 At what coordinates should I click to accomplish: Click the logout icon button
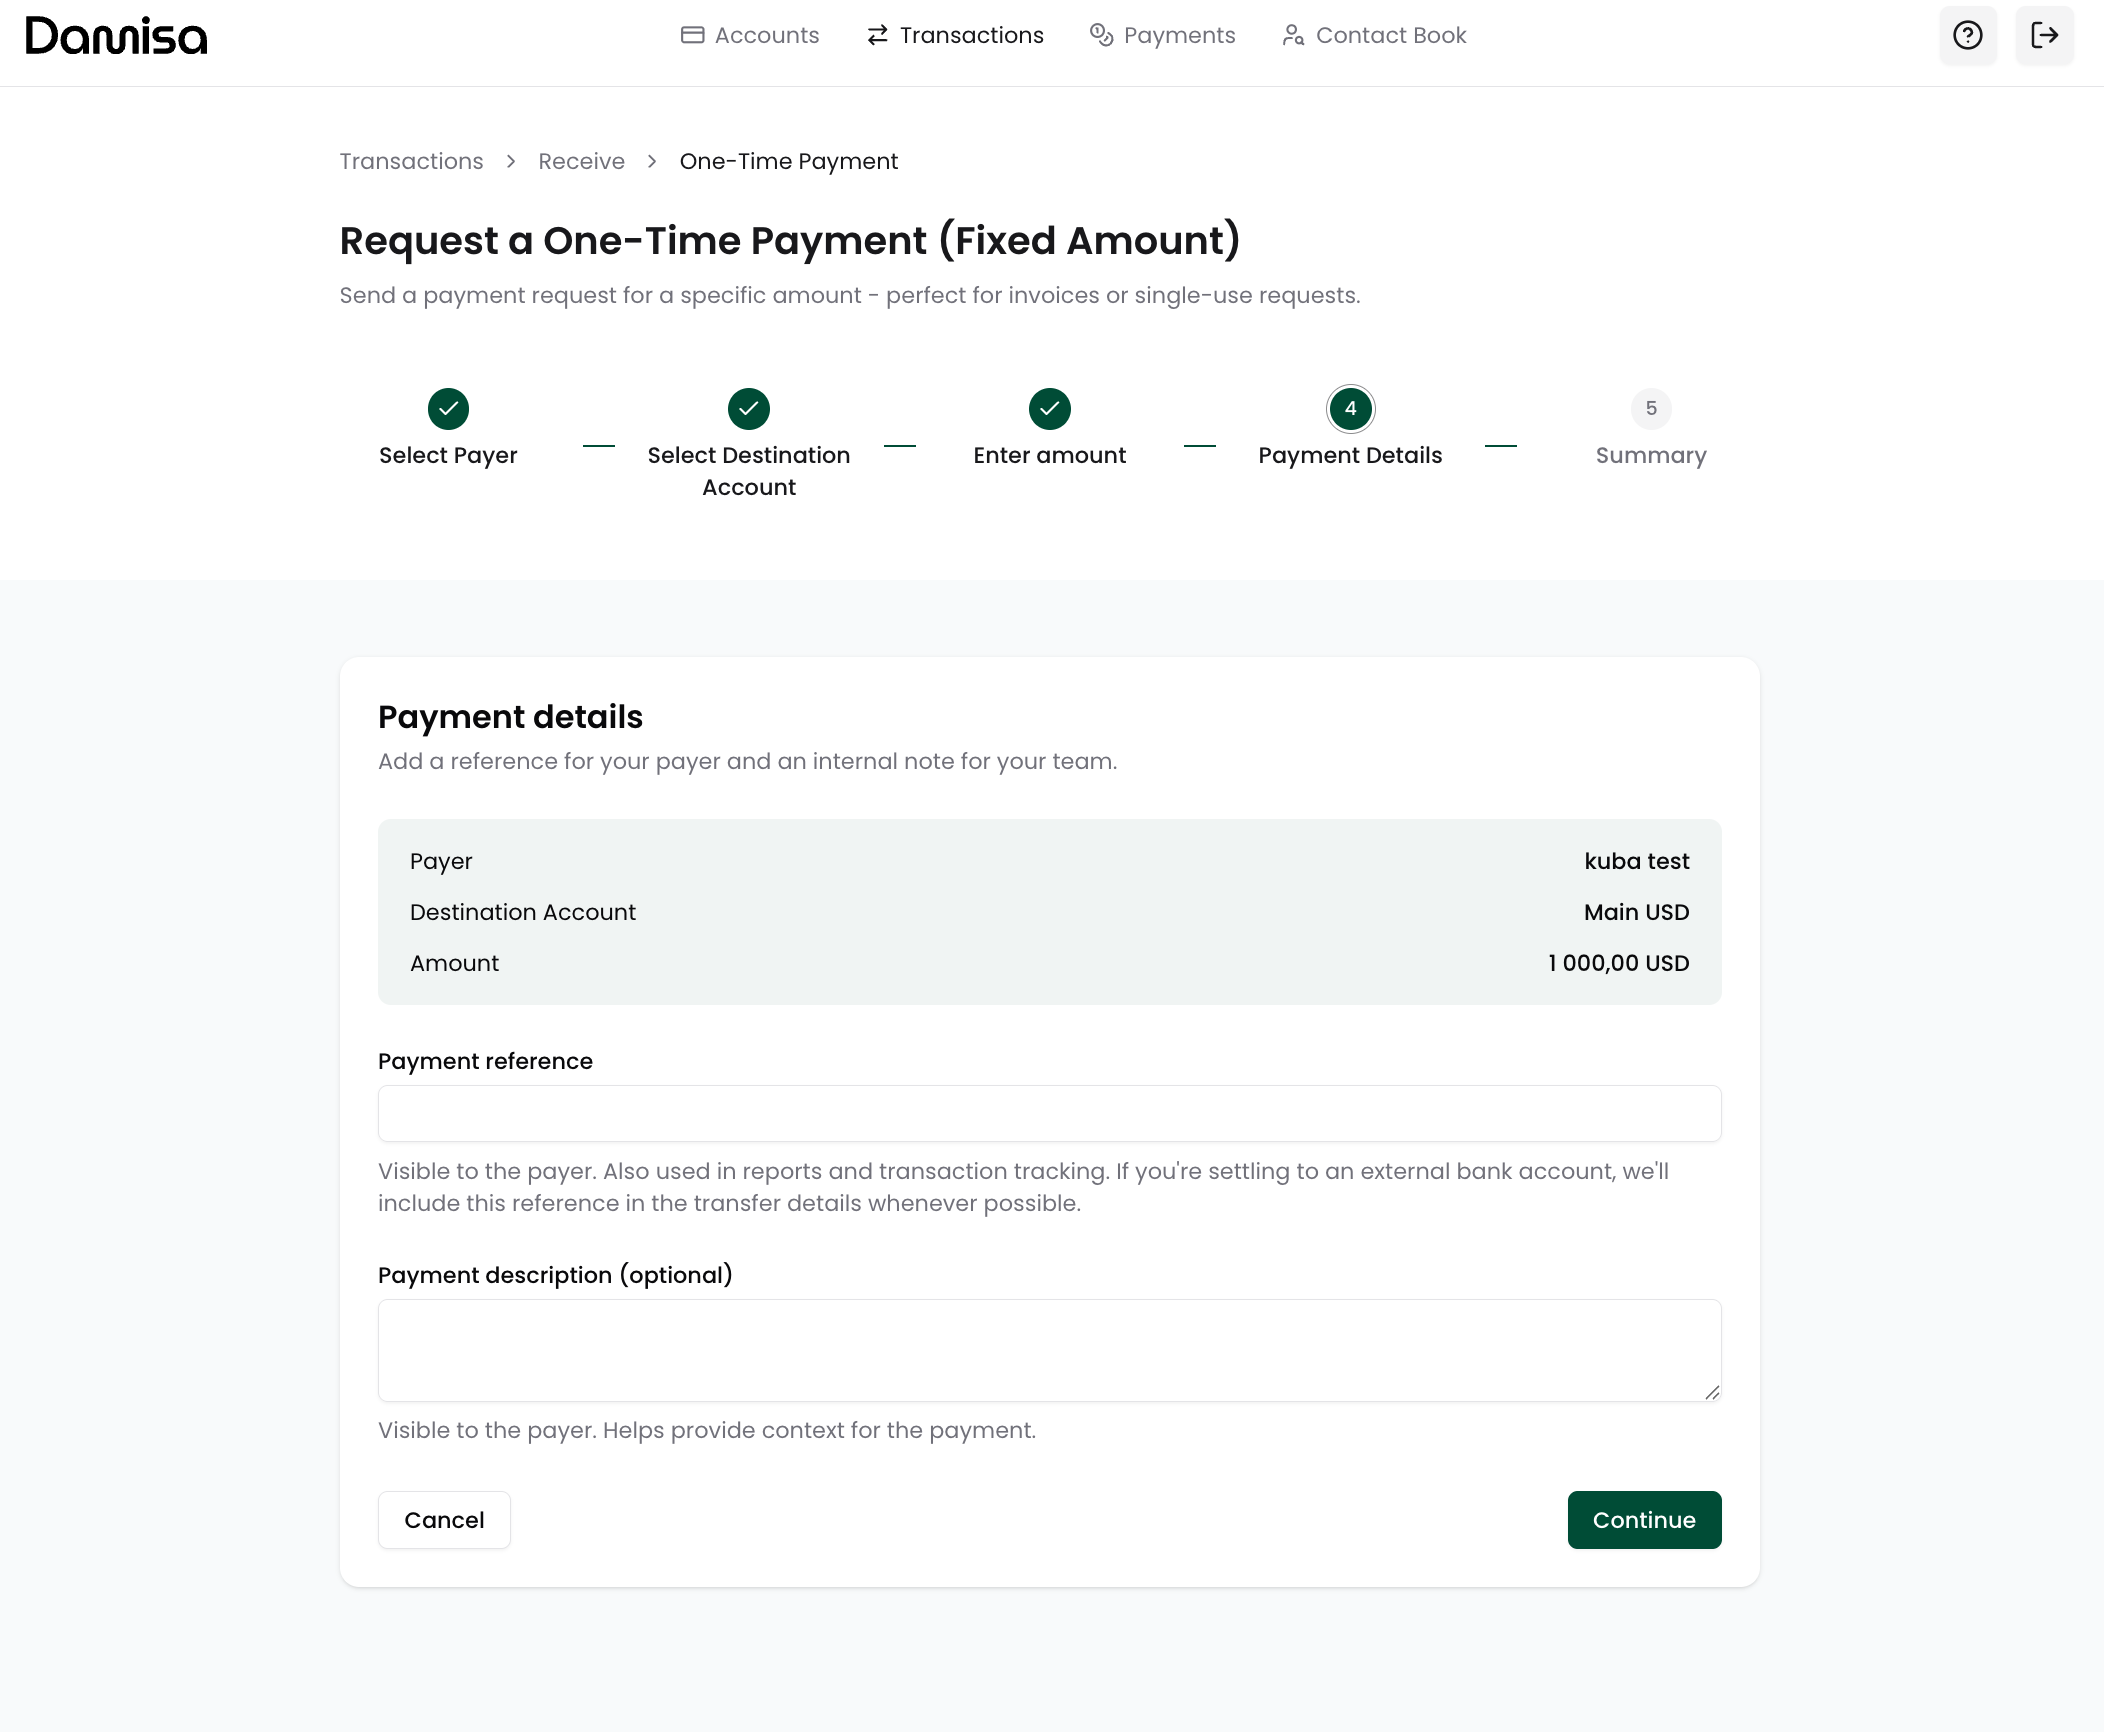pyautogui.click(x=2044, y=36)
